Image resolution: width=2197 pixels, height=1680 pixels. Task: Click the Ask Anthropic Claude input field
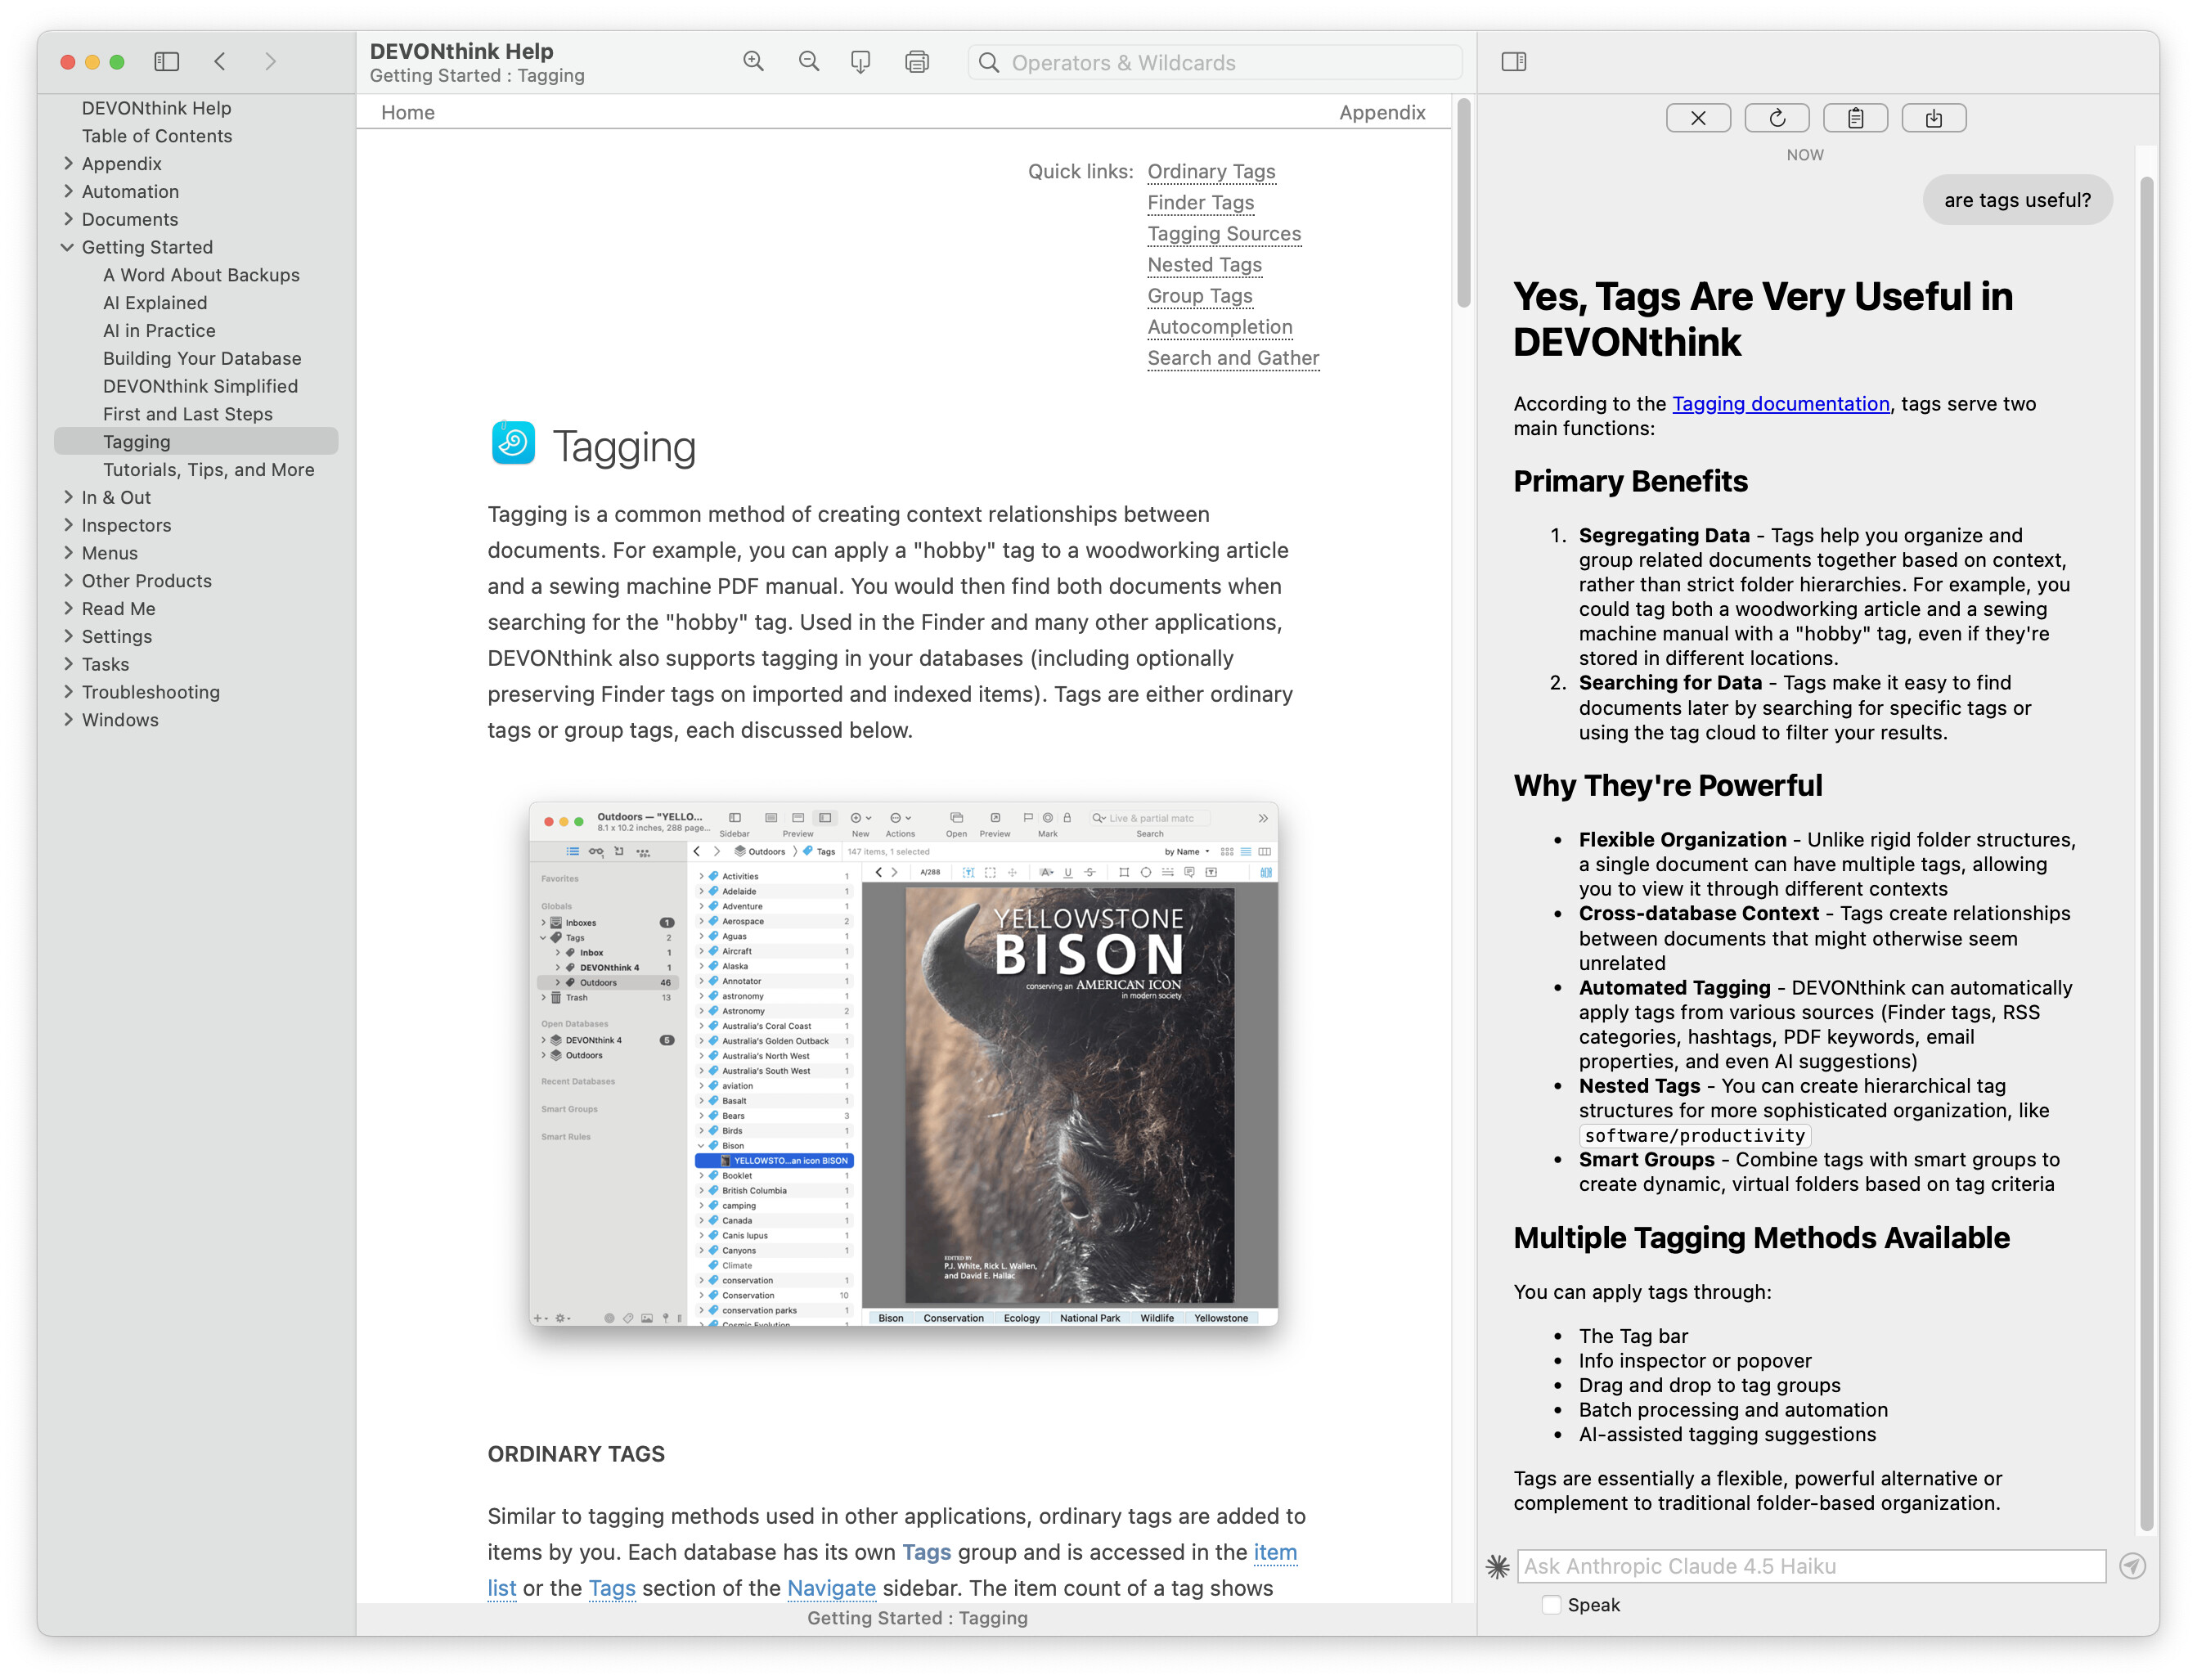(x=1810, y=1566)
